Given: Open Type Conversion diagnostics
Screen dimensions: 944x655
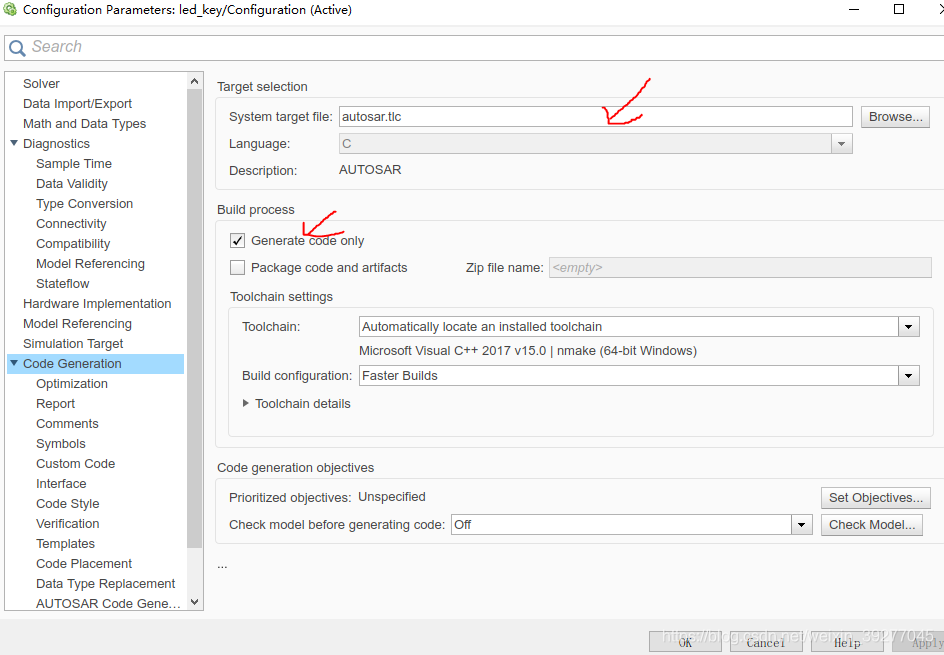Looking at the screenshot, I should coord(84,203).
